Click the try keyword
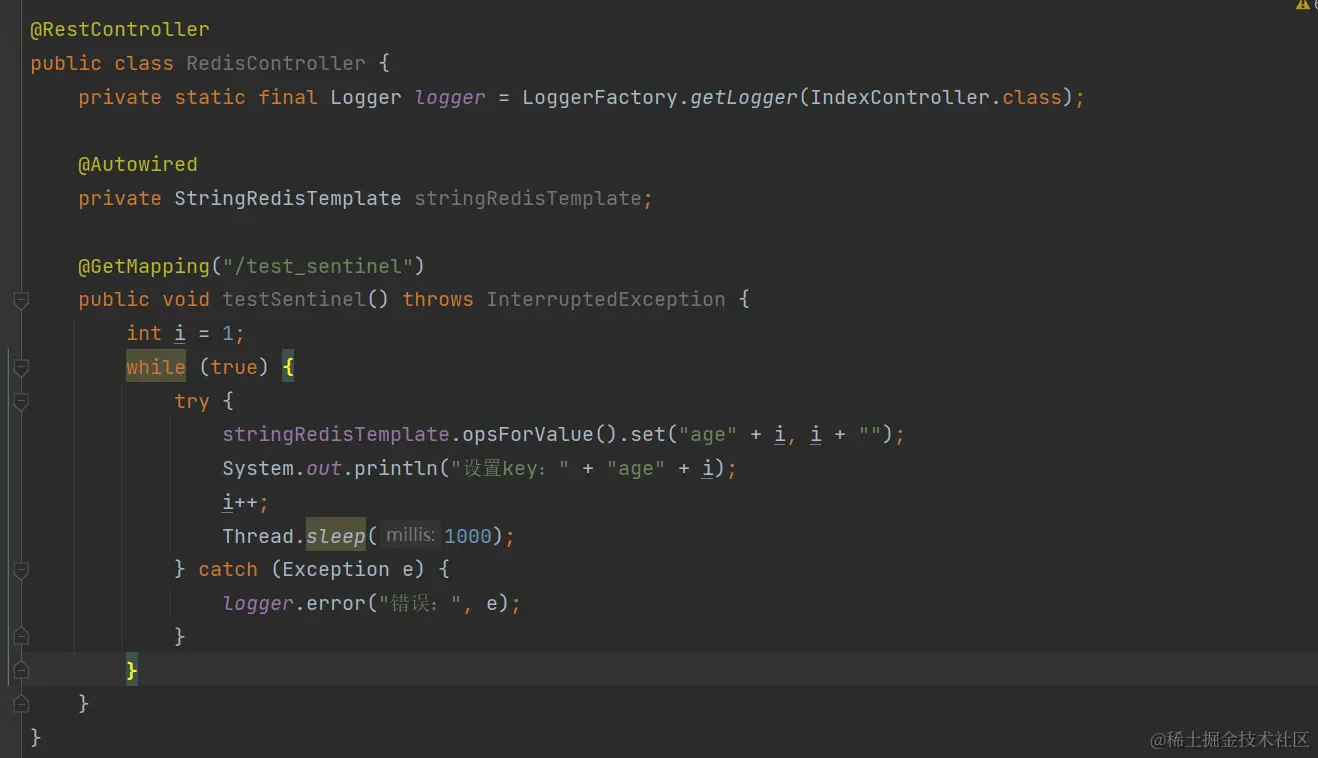Screen dimensions: 1318x758 pyautogui.click(x=192, y=401)
